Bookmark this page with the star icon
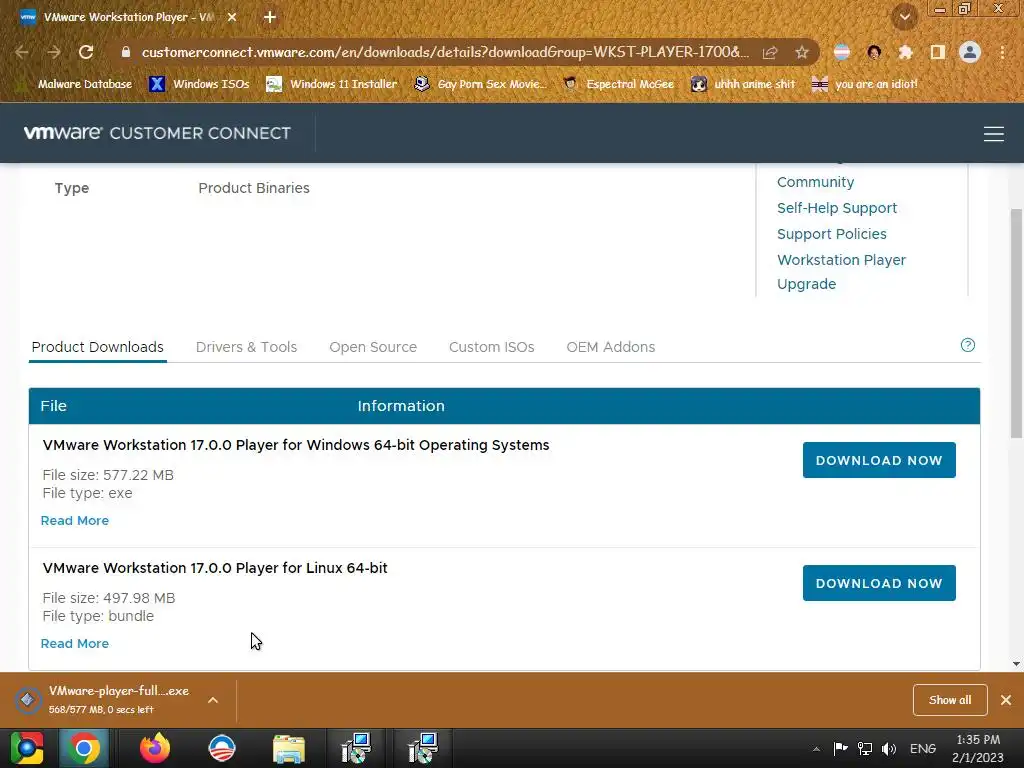Image resolution: width=1024 pixels, height=768 pixels. click(802, 52)
